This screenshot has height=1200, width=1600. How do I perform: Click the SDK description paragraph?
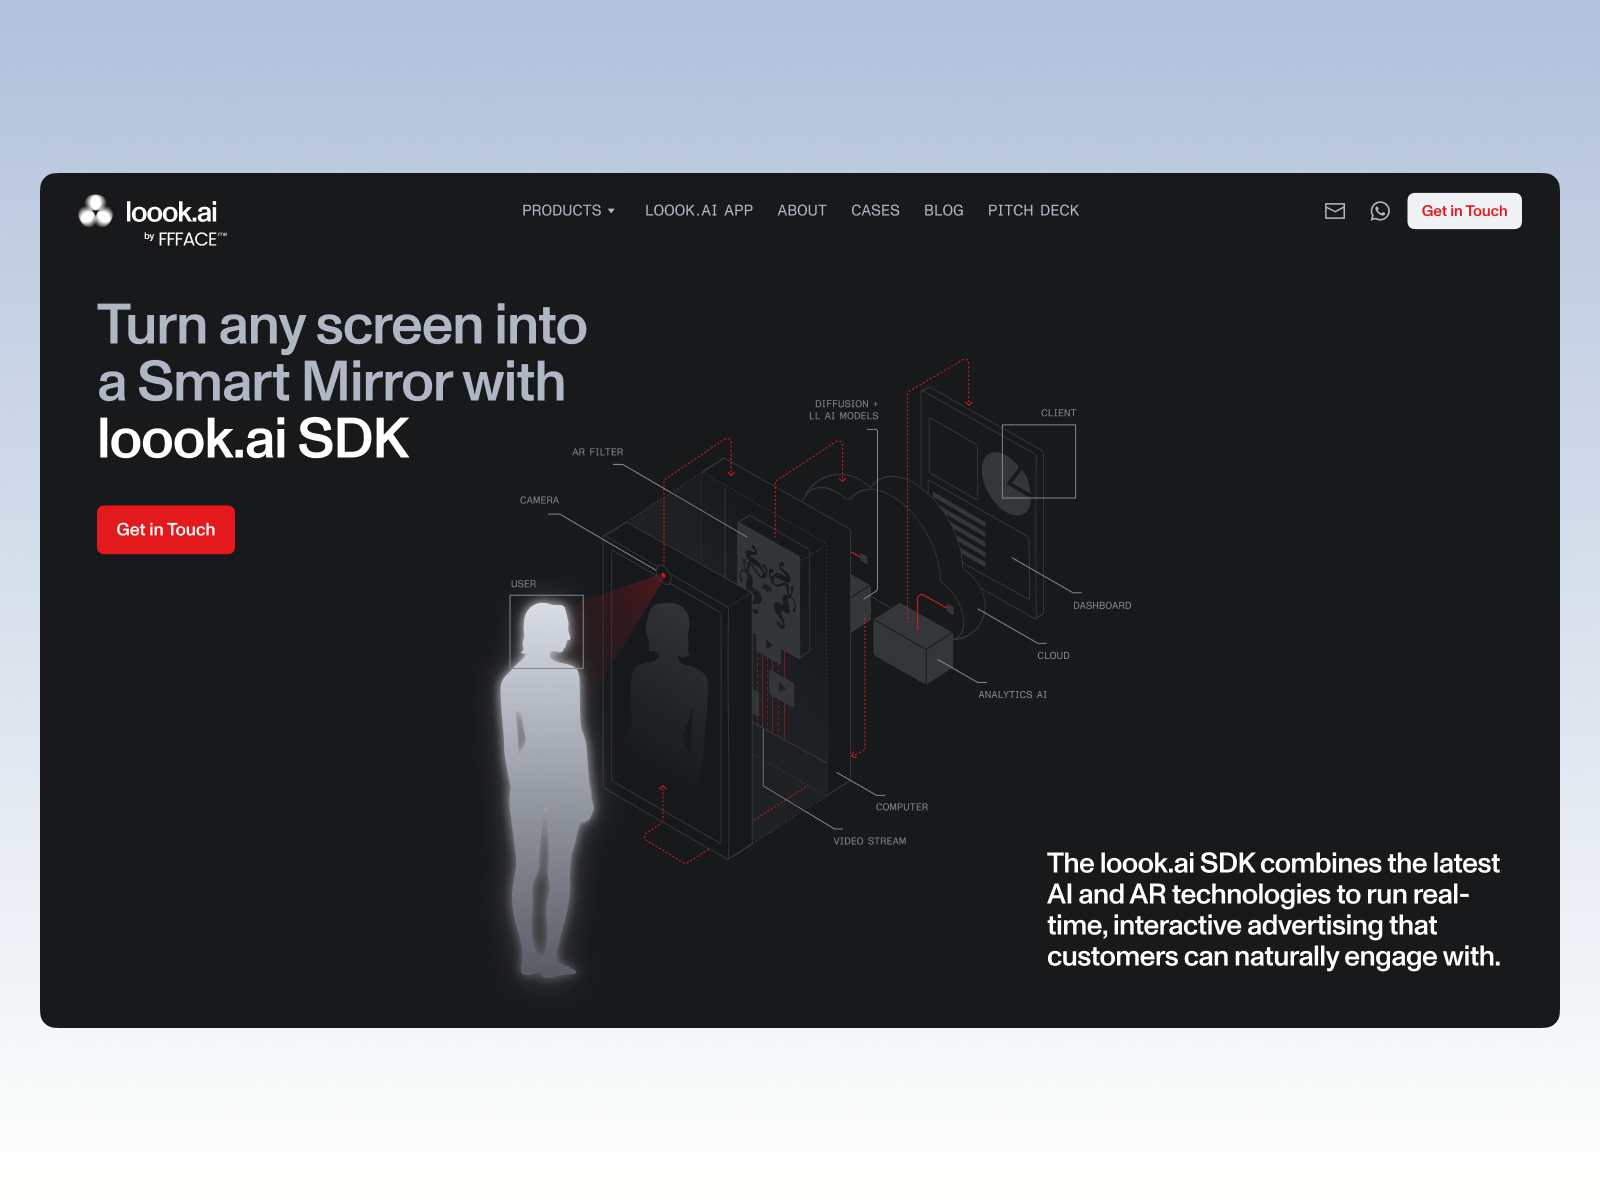pyautogui.click(x=1273, y=910)
